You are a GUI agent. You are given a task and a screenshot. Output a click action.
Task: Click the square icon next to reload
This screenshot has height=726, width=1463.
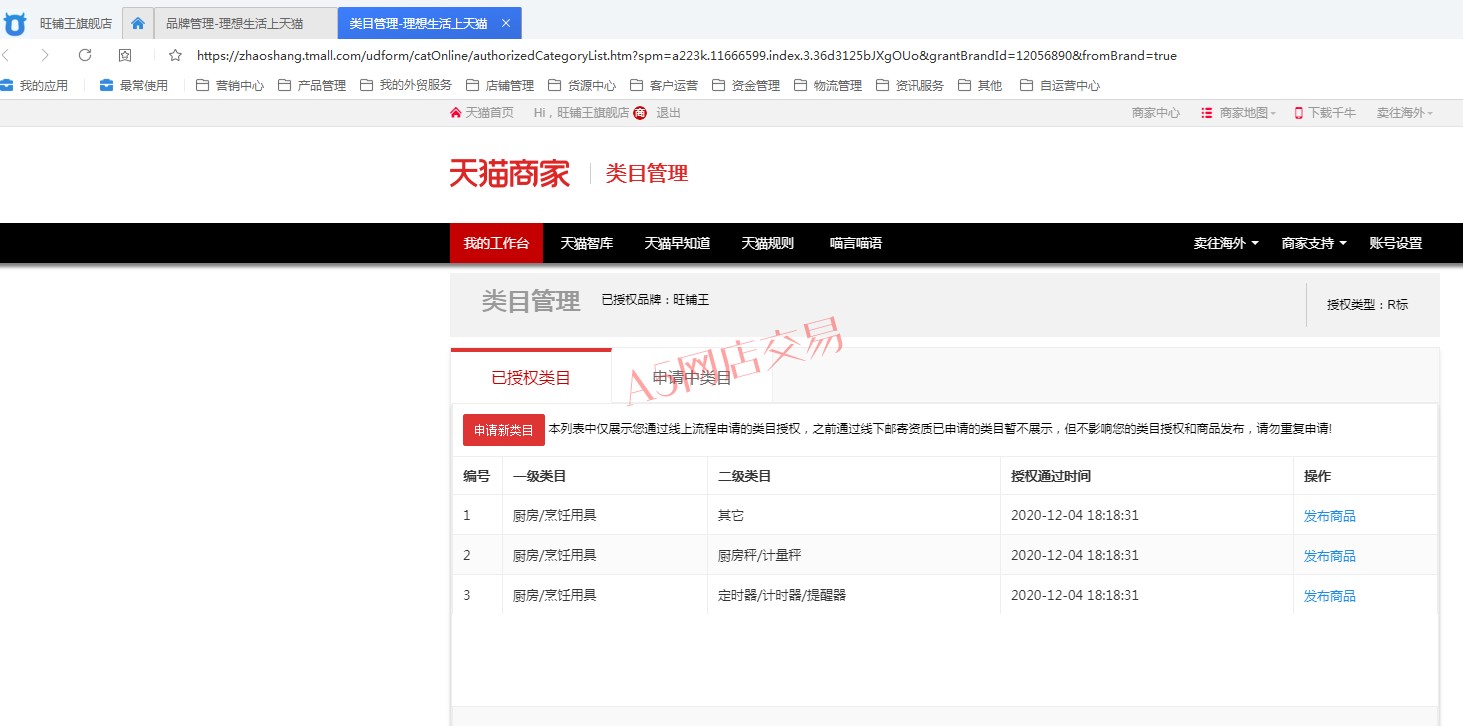[x=125, y=55]
